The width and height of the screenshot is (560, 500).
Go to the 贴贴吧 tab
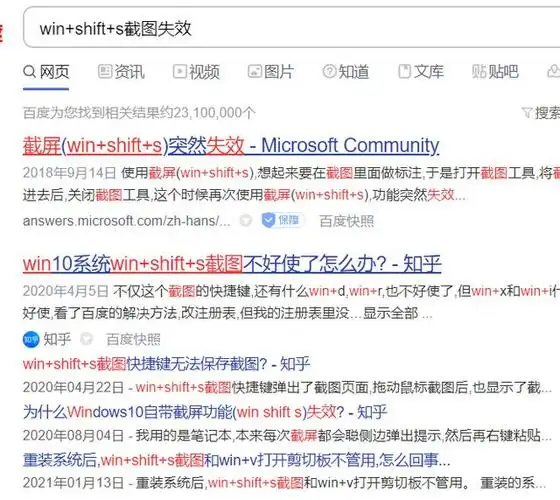point(495,72)
